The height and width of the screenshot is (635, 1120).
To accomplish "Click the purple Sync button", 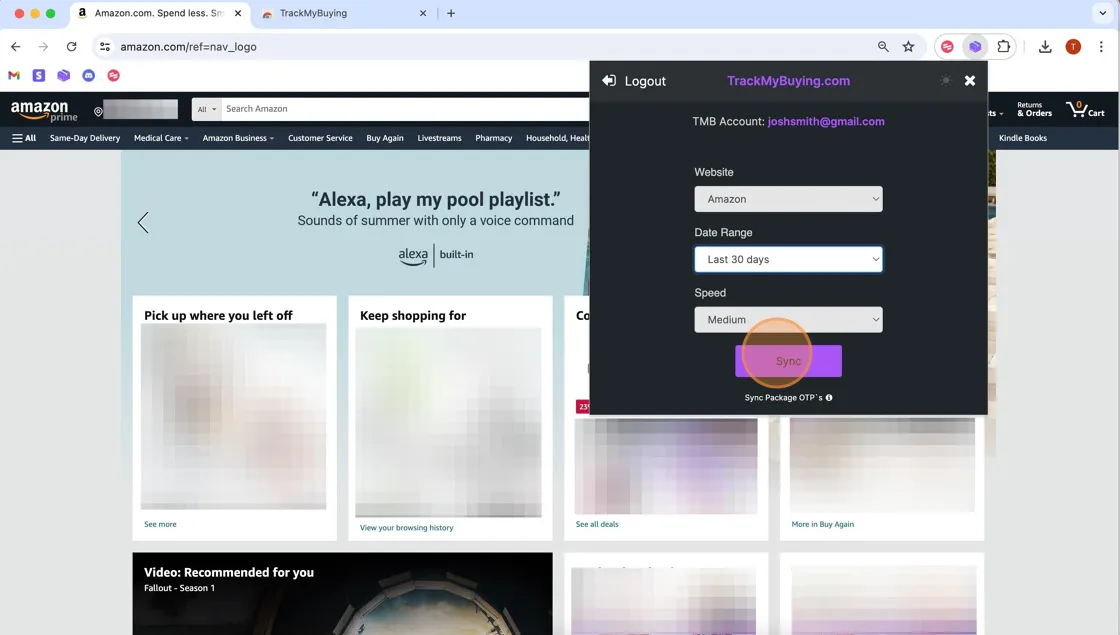I will coord(788,361).
